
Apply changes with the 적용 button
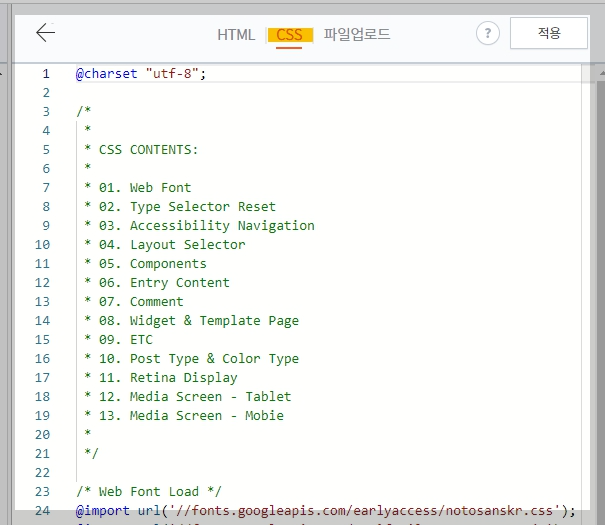click(x=549, y=33)
